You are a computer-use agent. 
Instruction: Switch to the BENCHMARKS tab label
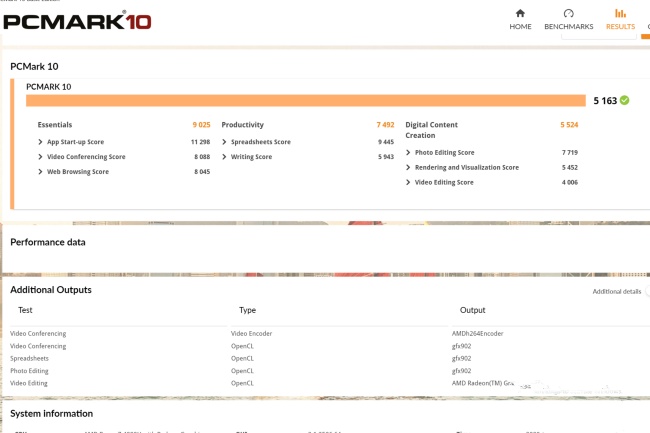569,27
